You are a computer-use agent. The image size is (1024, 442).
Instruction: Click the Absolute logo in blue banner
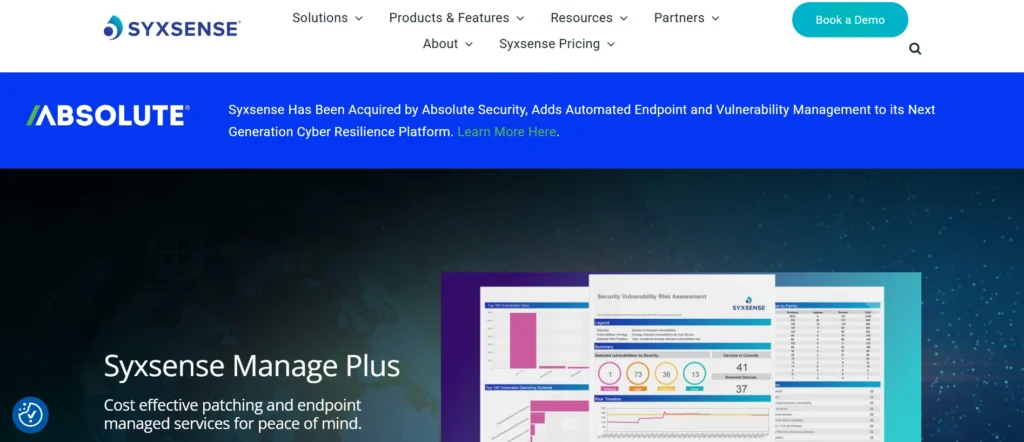108,116
